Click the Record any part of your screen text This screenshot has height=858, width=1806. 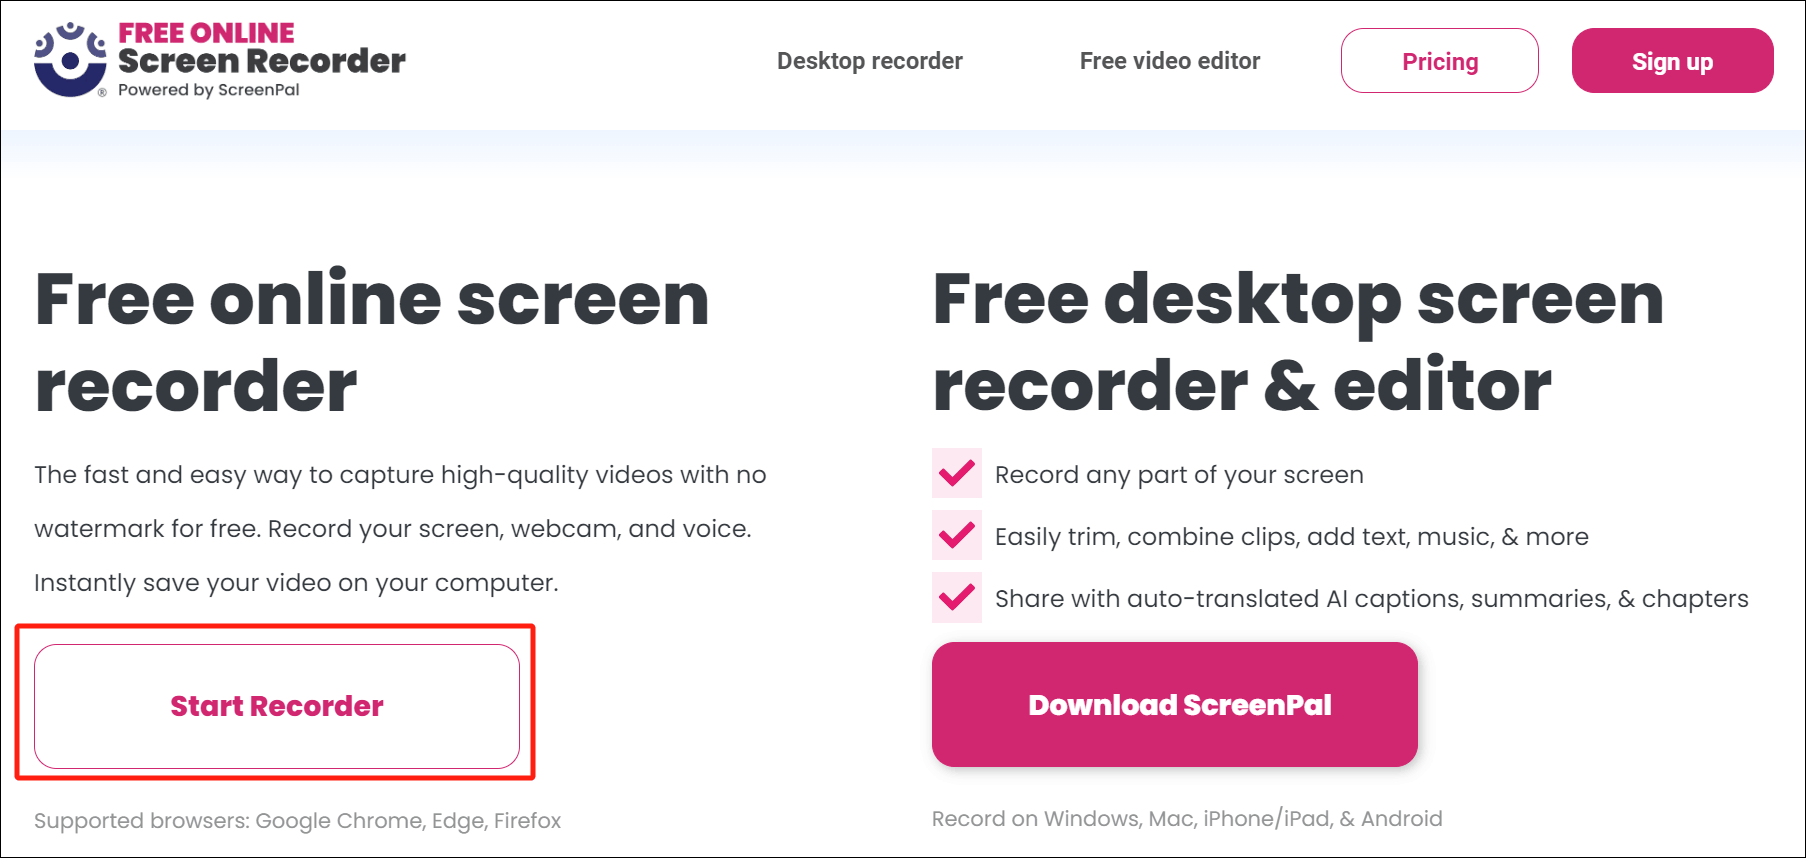click(x=1179, y=475)
